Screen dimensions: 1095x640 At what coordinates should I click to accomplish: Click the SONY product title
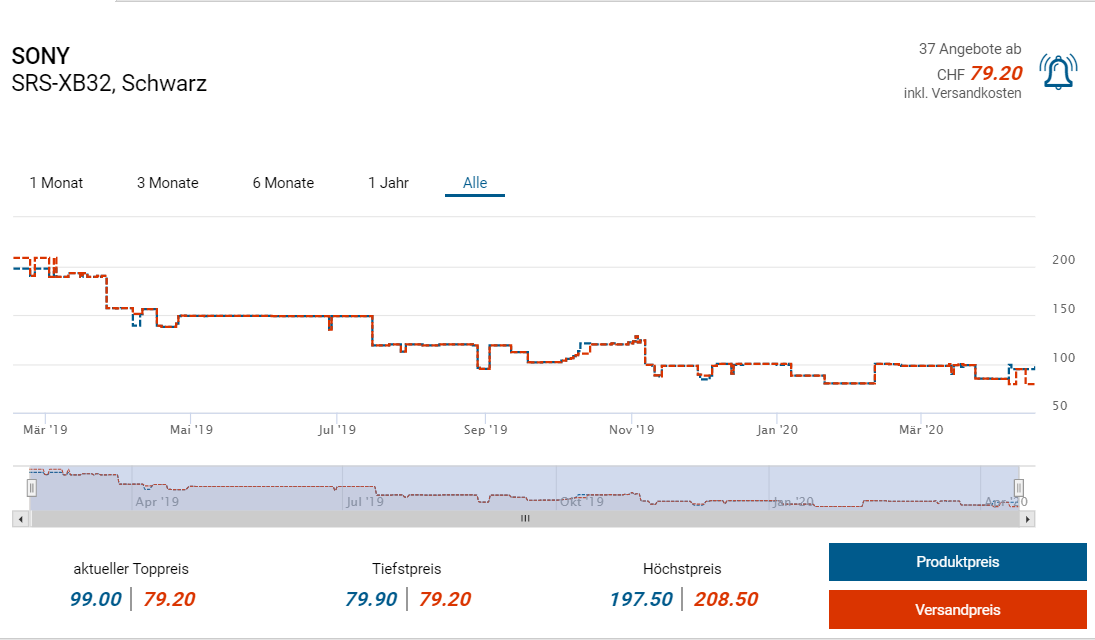[41, 56]
